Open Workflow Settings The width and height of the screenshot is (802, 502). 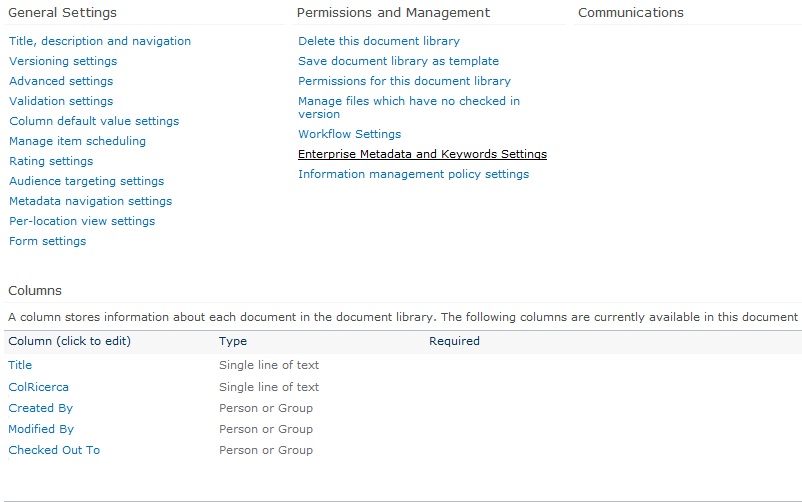(349, 134)
